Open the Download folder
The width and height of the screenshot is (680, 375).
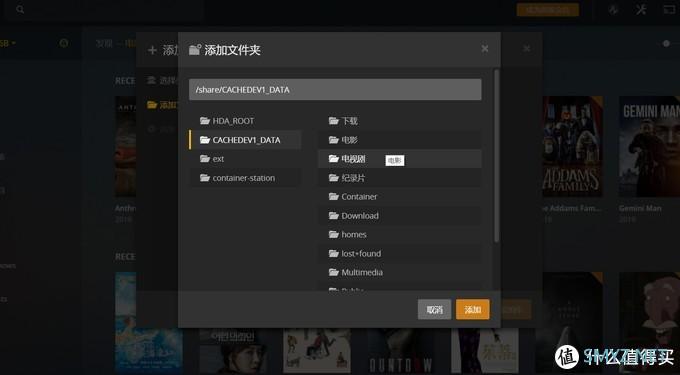pos(399,215)
